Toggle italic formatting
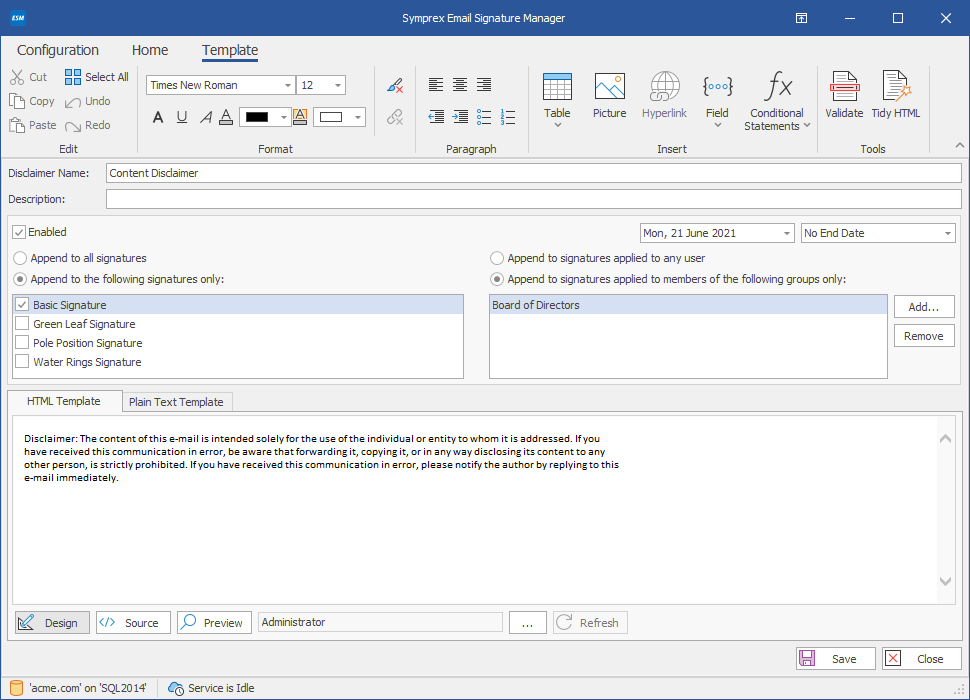The width and height of the screenshot is (970, 700). point(205,117)
